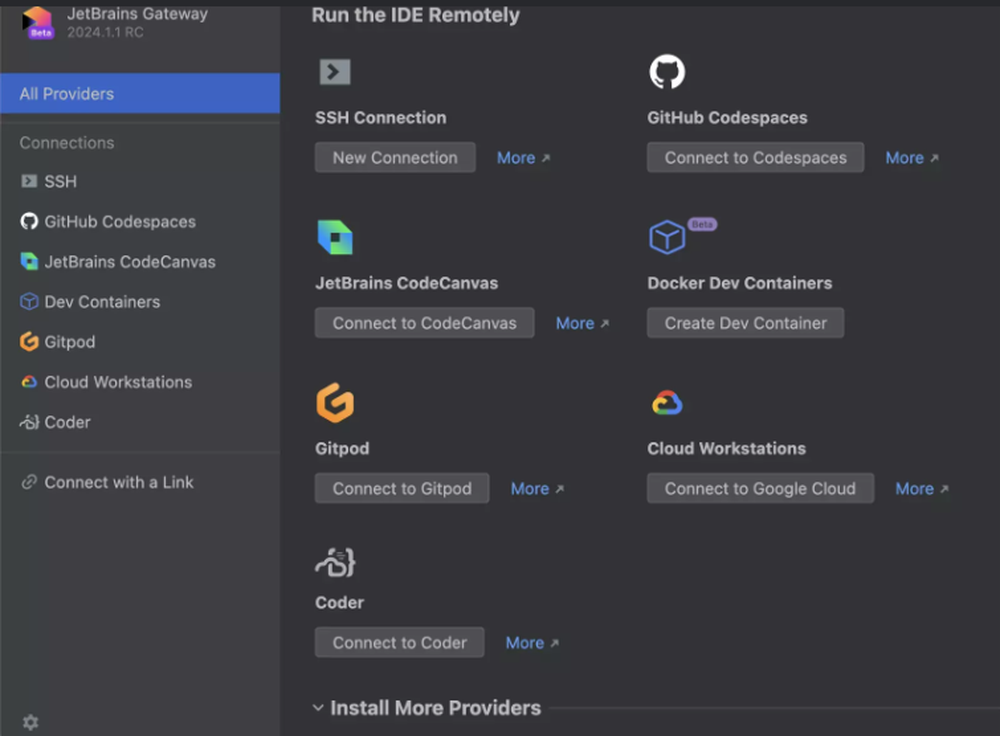Open JetBrains CodeCanvas in the sidebar
Image resolution: width=1000 pixels, height=736 pixels.
pos(140,261)
